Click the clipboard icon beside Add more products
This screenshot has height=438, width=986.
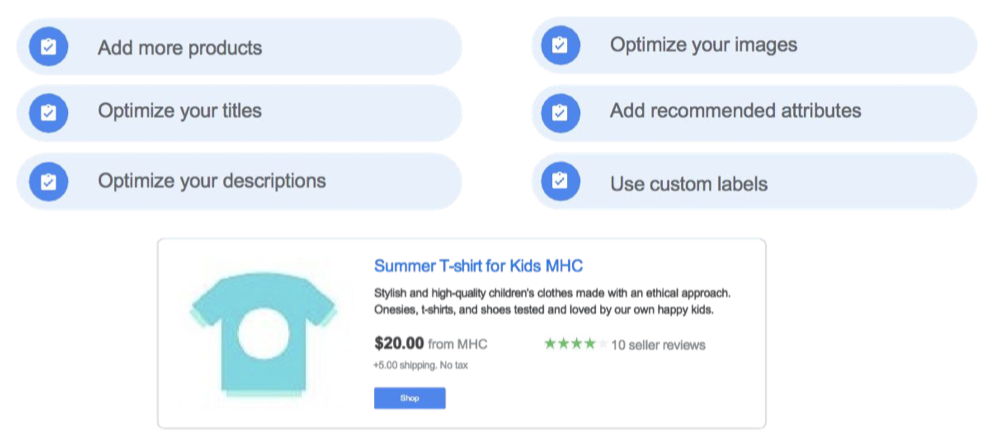pyautogui.click(x=48, y=47)
